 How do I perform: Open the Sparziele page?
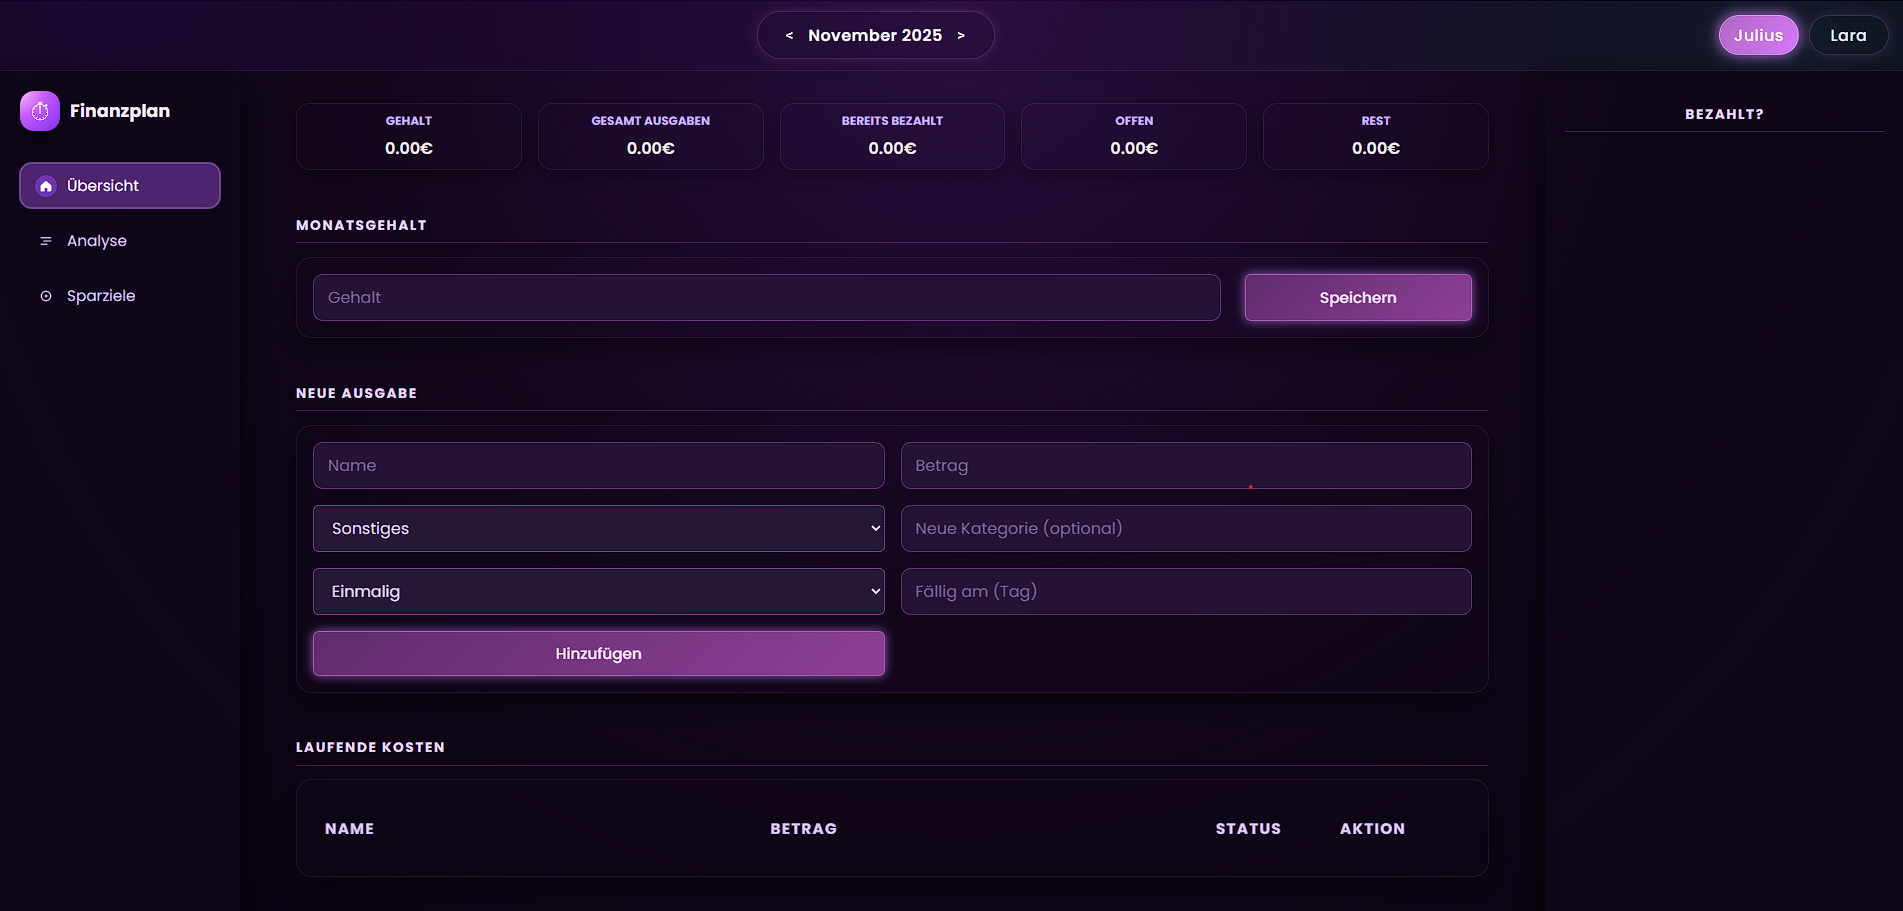pos(101,296)
